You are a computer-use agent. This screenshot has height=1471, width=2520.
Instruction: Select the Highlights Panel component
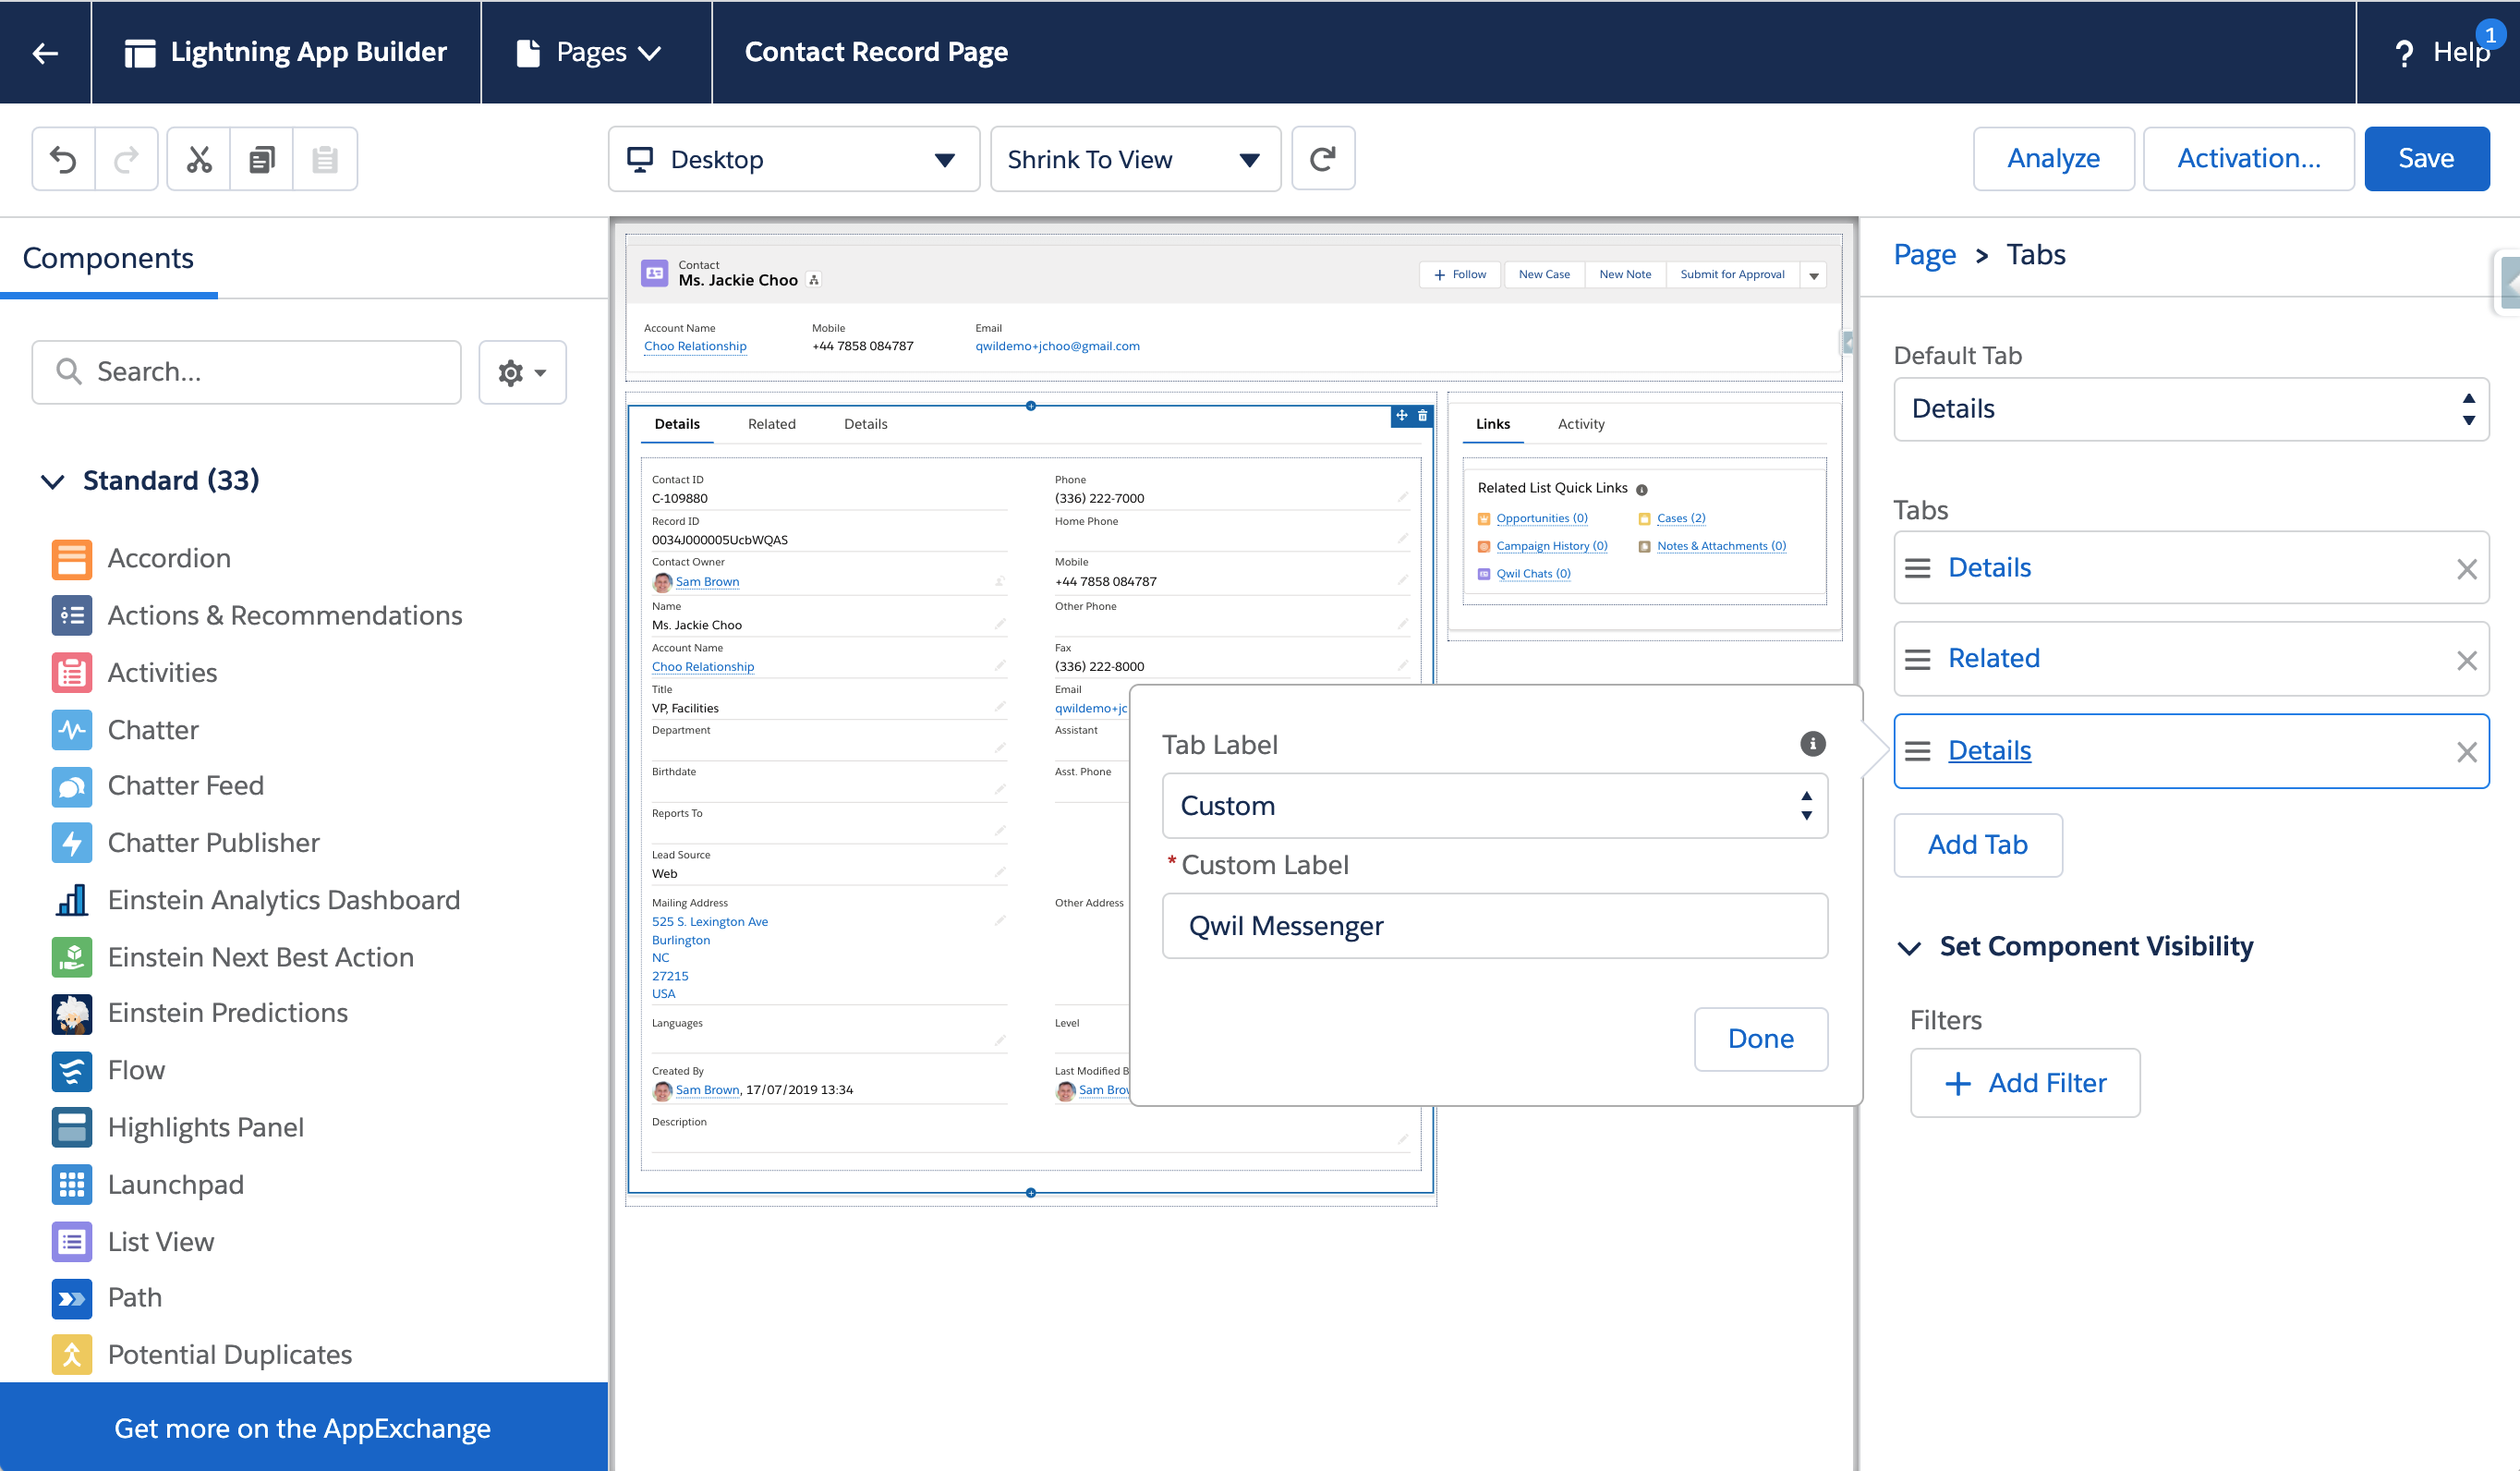tap(177, 1127)
